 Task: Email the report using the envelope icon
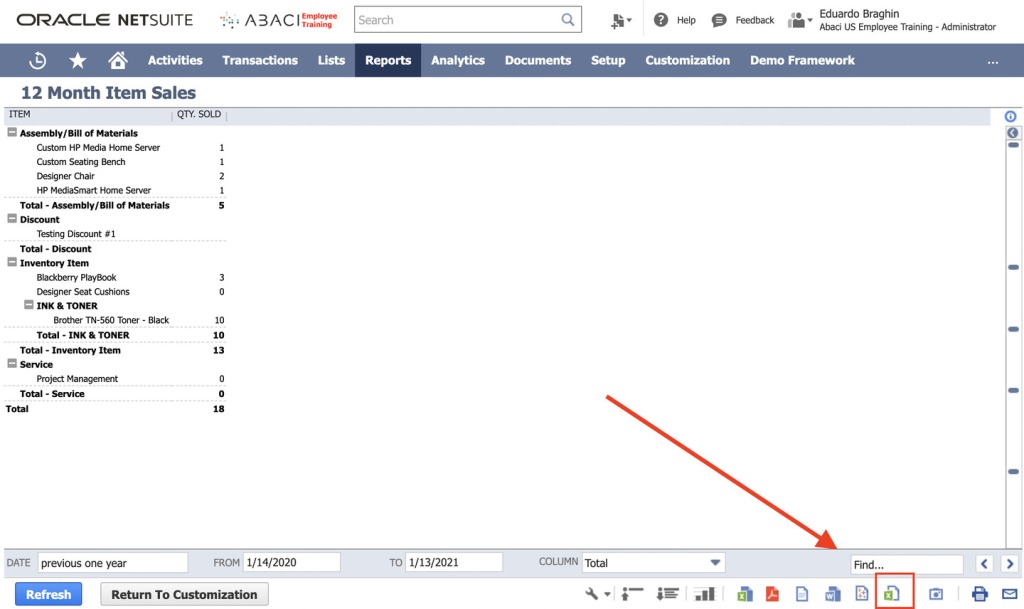tap(1009, 594)
